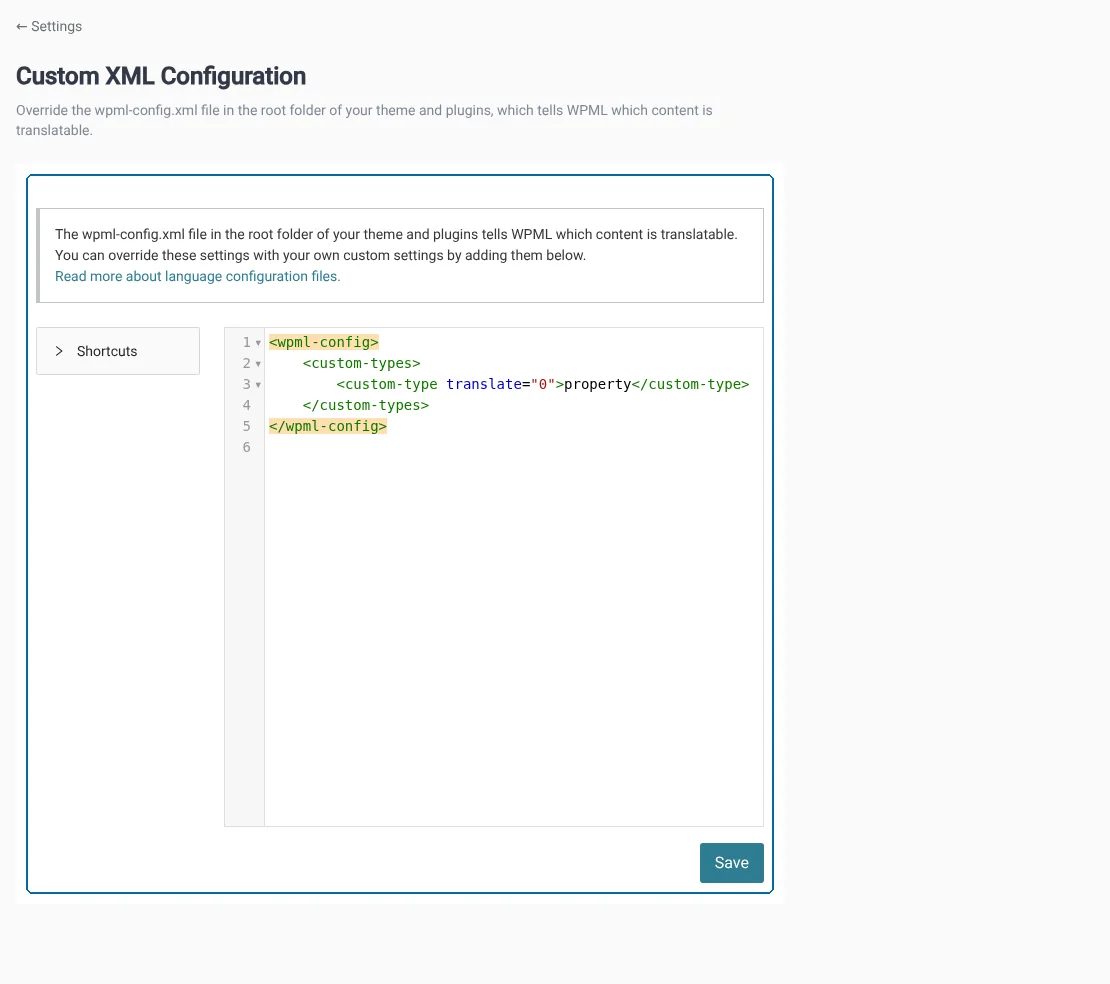Go back to Settings link
1110x984 pixels.
point(49,26)
